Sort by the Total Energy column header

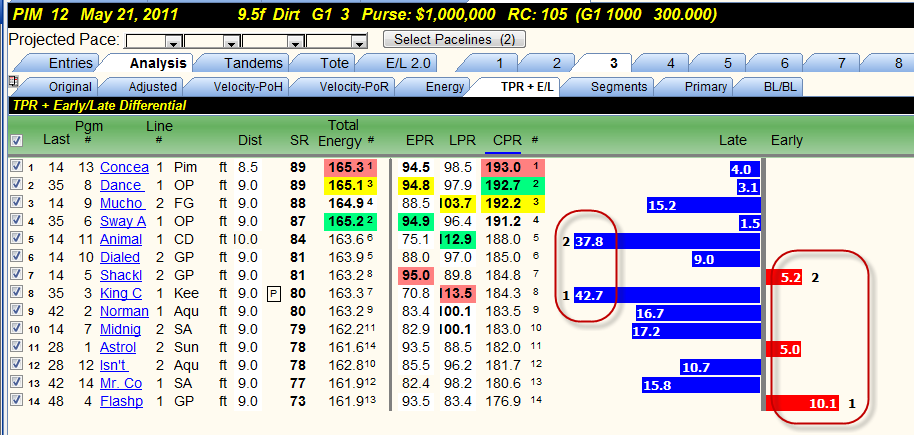tap(342, 133)
